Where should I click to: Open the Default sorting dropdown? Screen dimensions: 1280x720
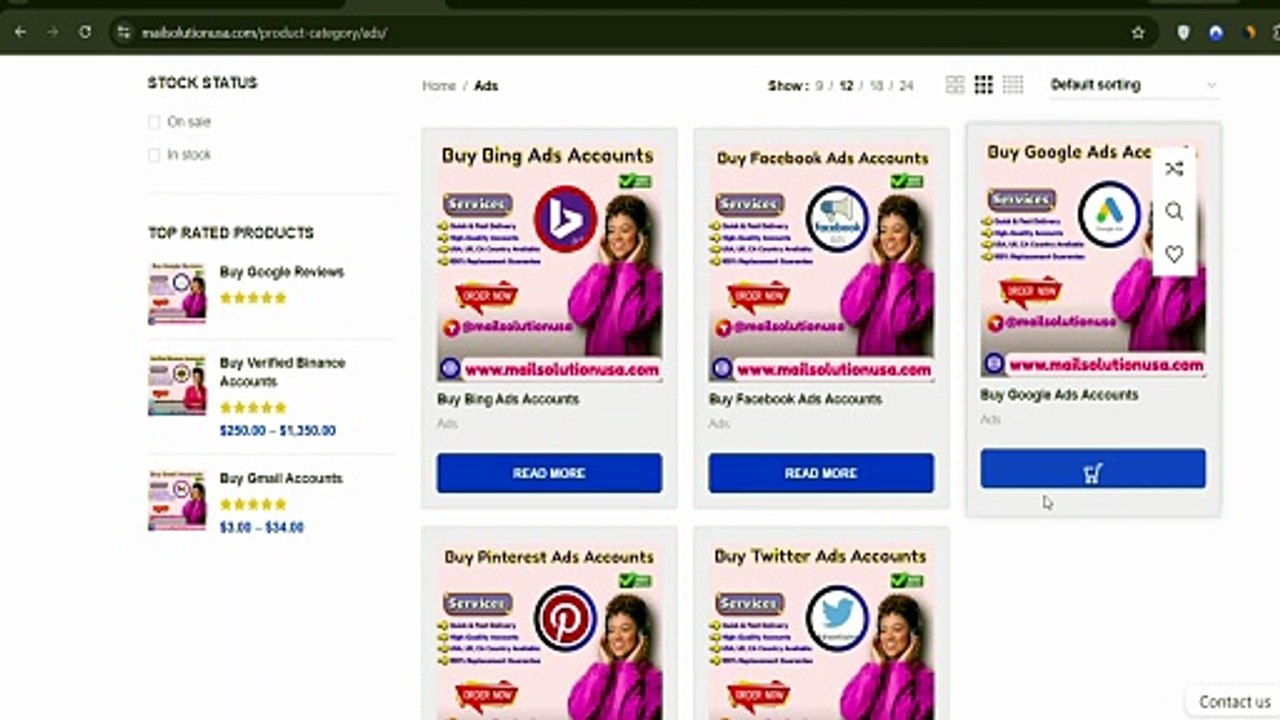pos(1134,85)
